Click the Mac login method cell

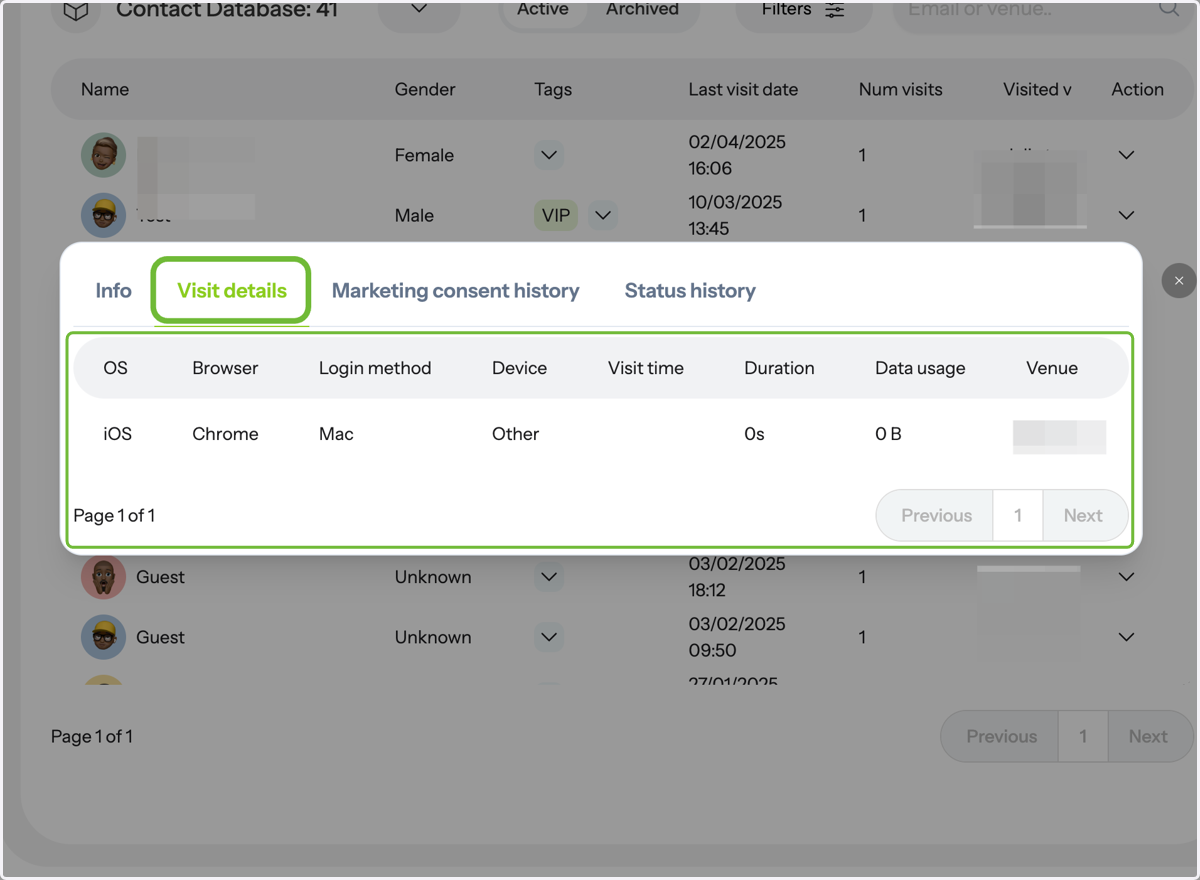point(336,434)
